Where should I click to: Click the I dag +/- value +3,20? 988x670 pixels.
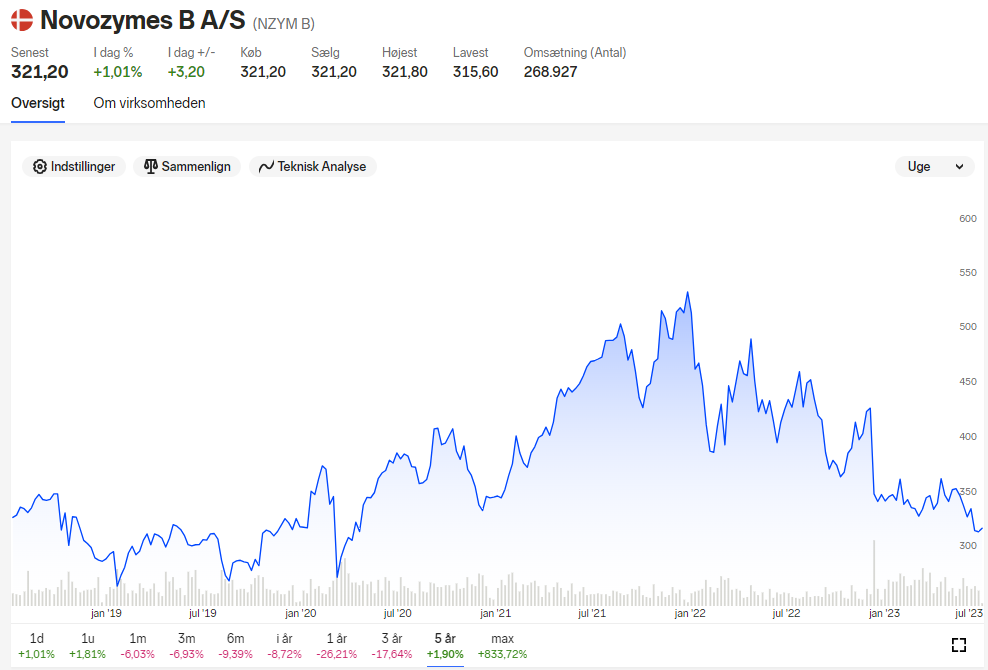(x=187, y=72)
